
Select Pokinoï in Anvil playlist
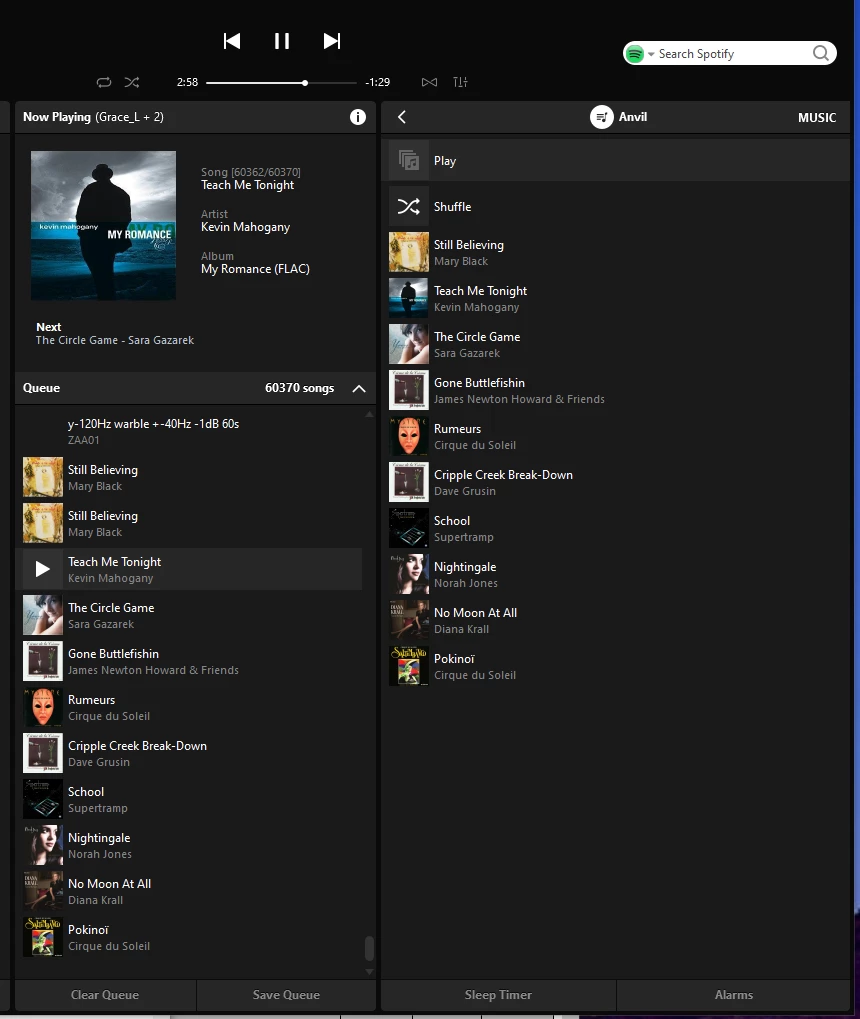[616, 666]
